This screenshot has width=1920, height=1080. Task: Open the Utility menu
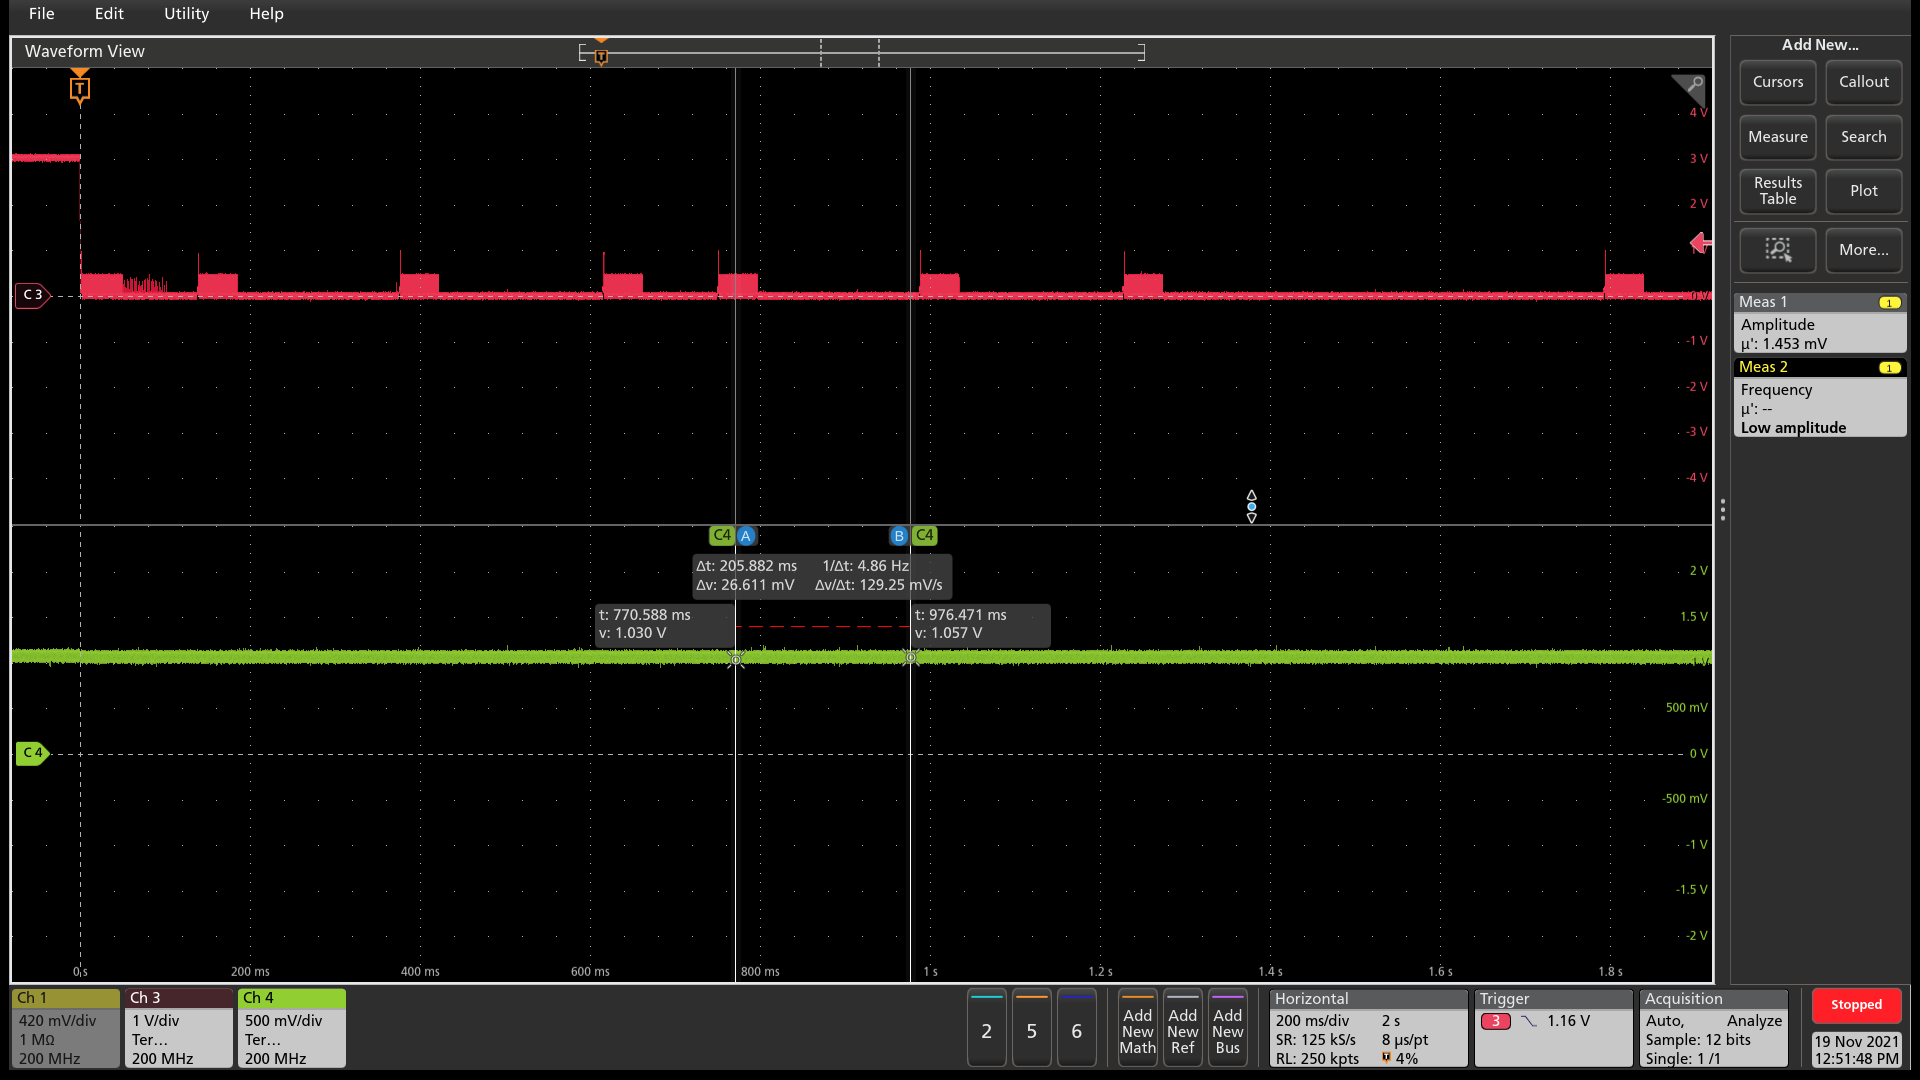pyautogui.click(x=186, y=13)
